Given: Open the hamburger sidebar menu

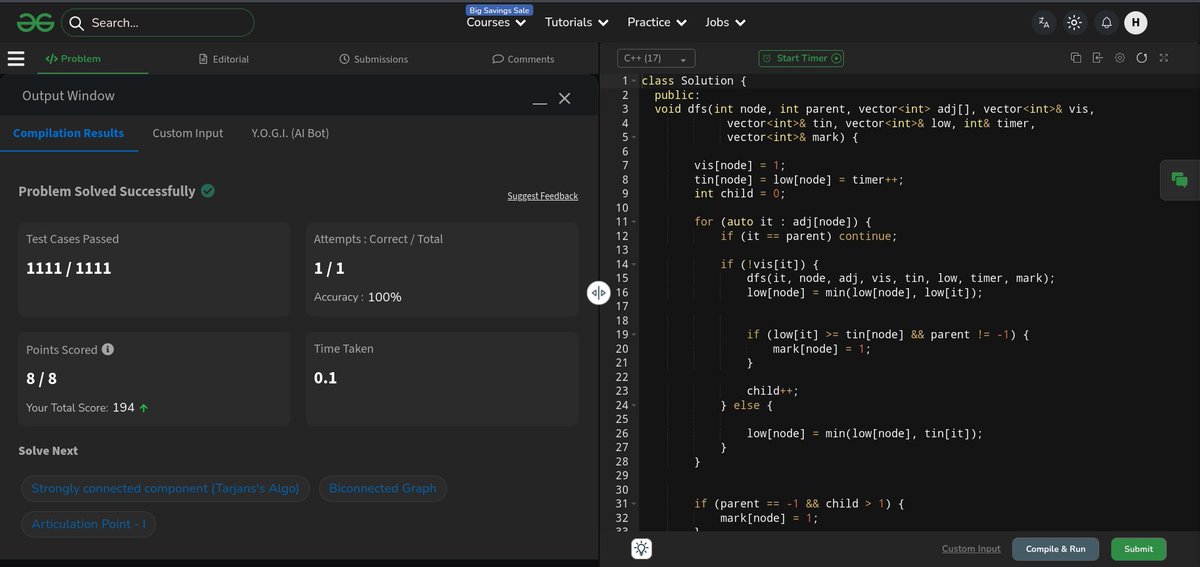Looking at the screenshot, I should (x=16, y=59).
